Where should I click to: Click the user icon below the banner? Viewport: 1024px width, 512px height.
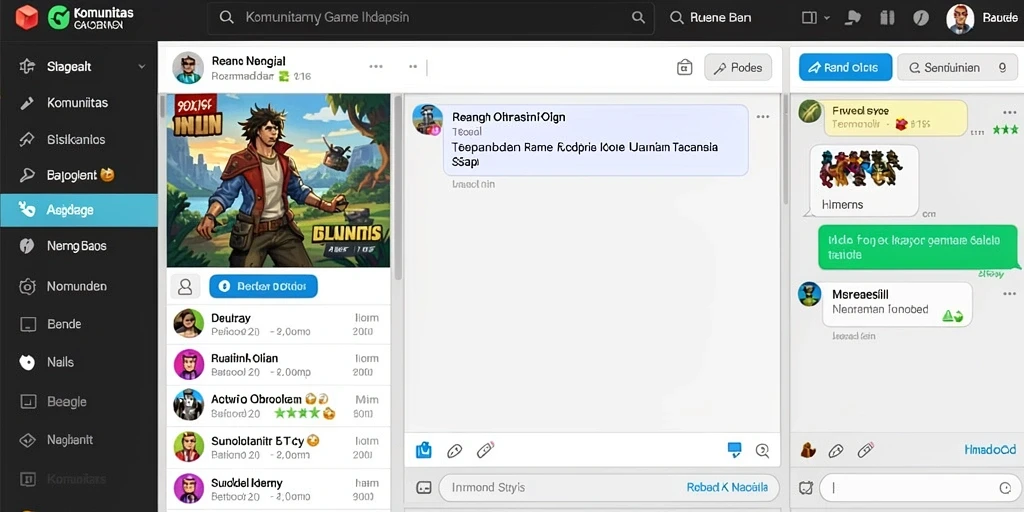pos(185,286)
